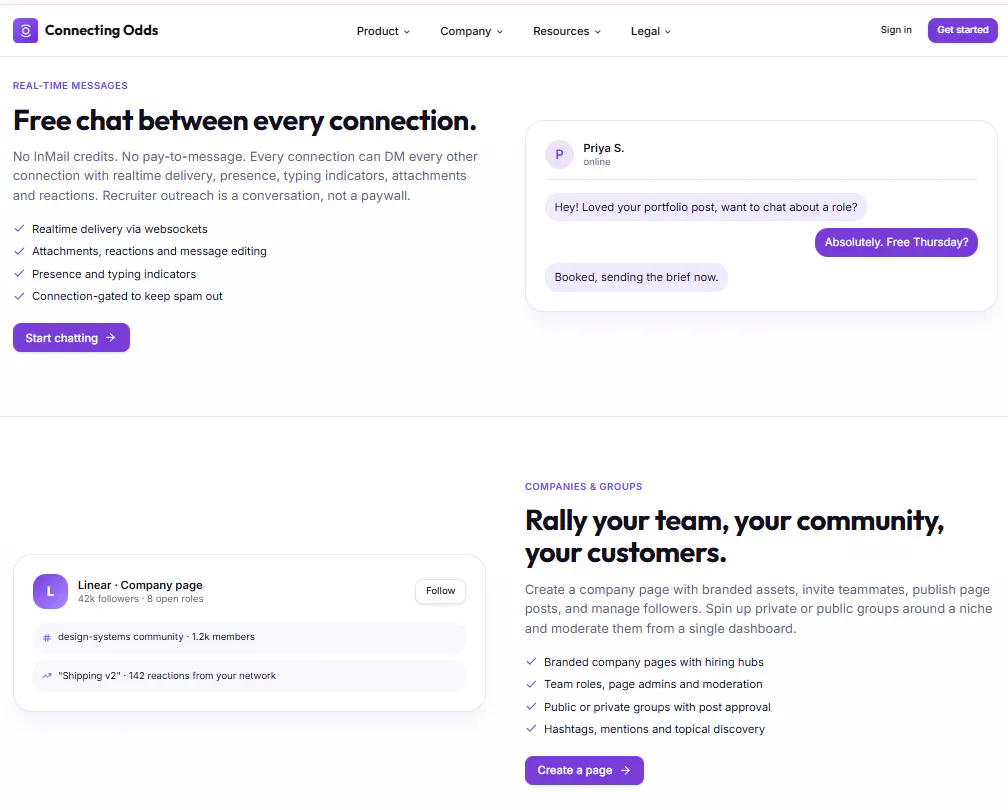Expand the chevron next to Resources
The image size is (1008, 810).
click(x=598, y=32)
